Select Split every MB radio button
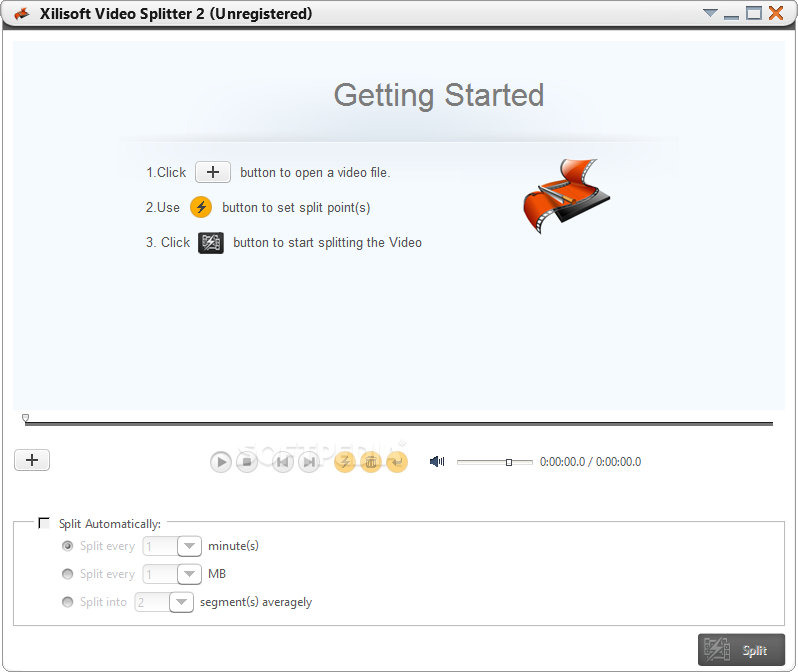The height and width of the screenshot is (672, 798). pyautogui.click(x=67, y=574)
